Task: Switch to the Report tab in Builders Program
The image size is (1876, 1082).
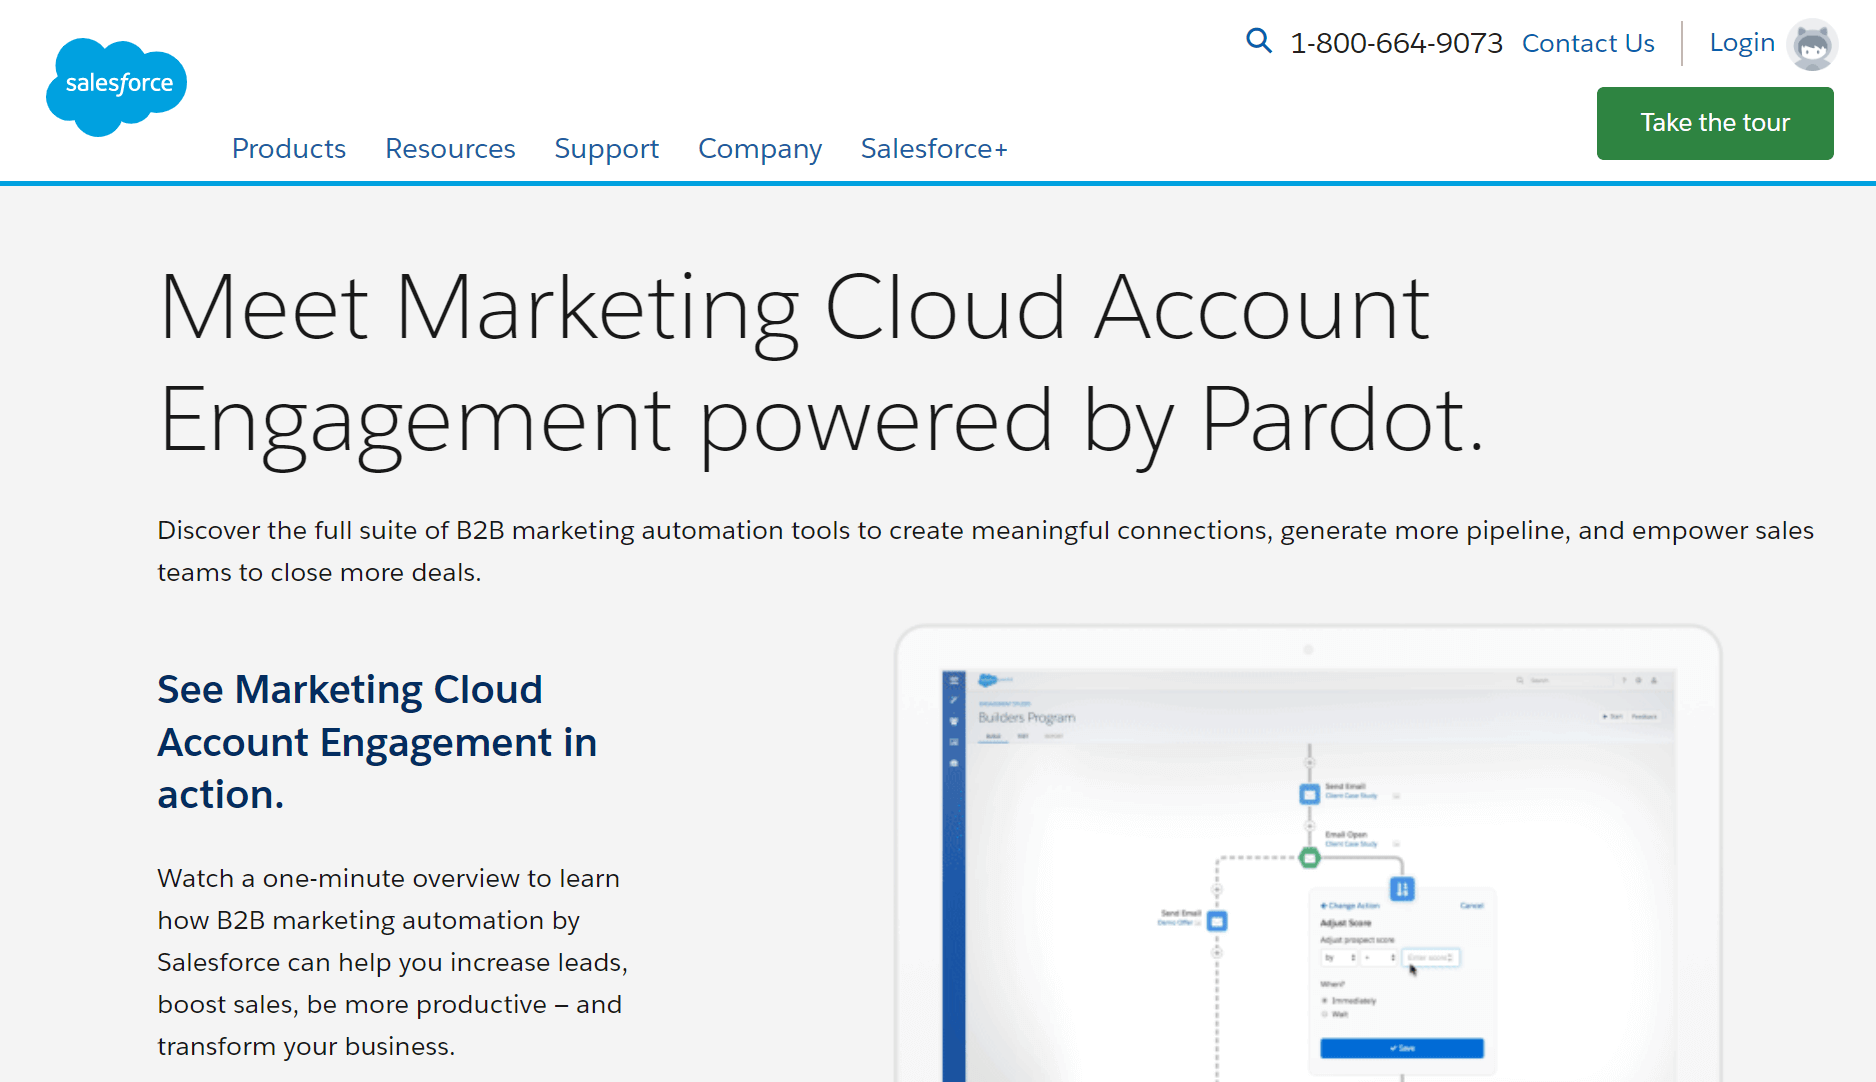Action: point(1054,736)
